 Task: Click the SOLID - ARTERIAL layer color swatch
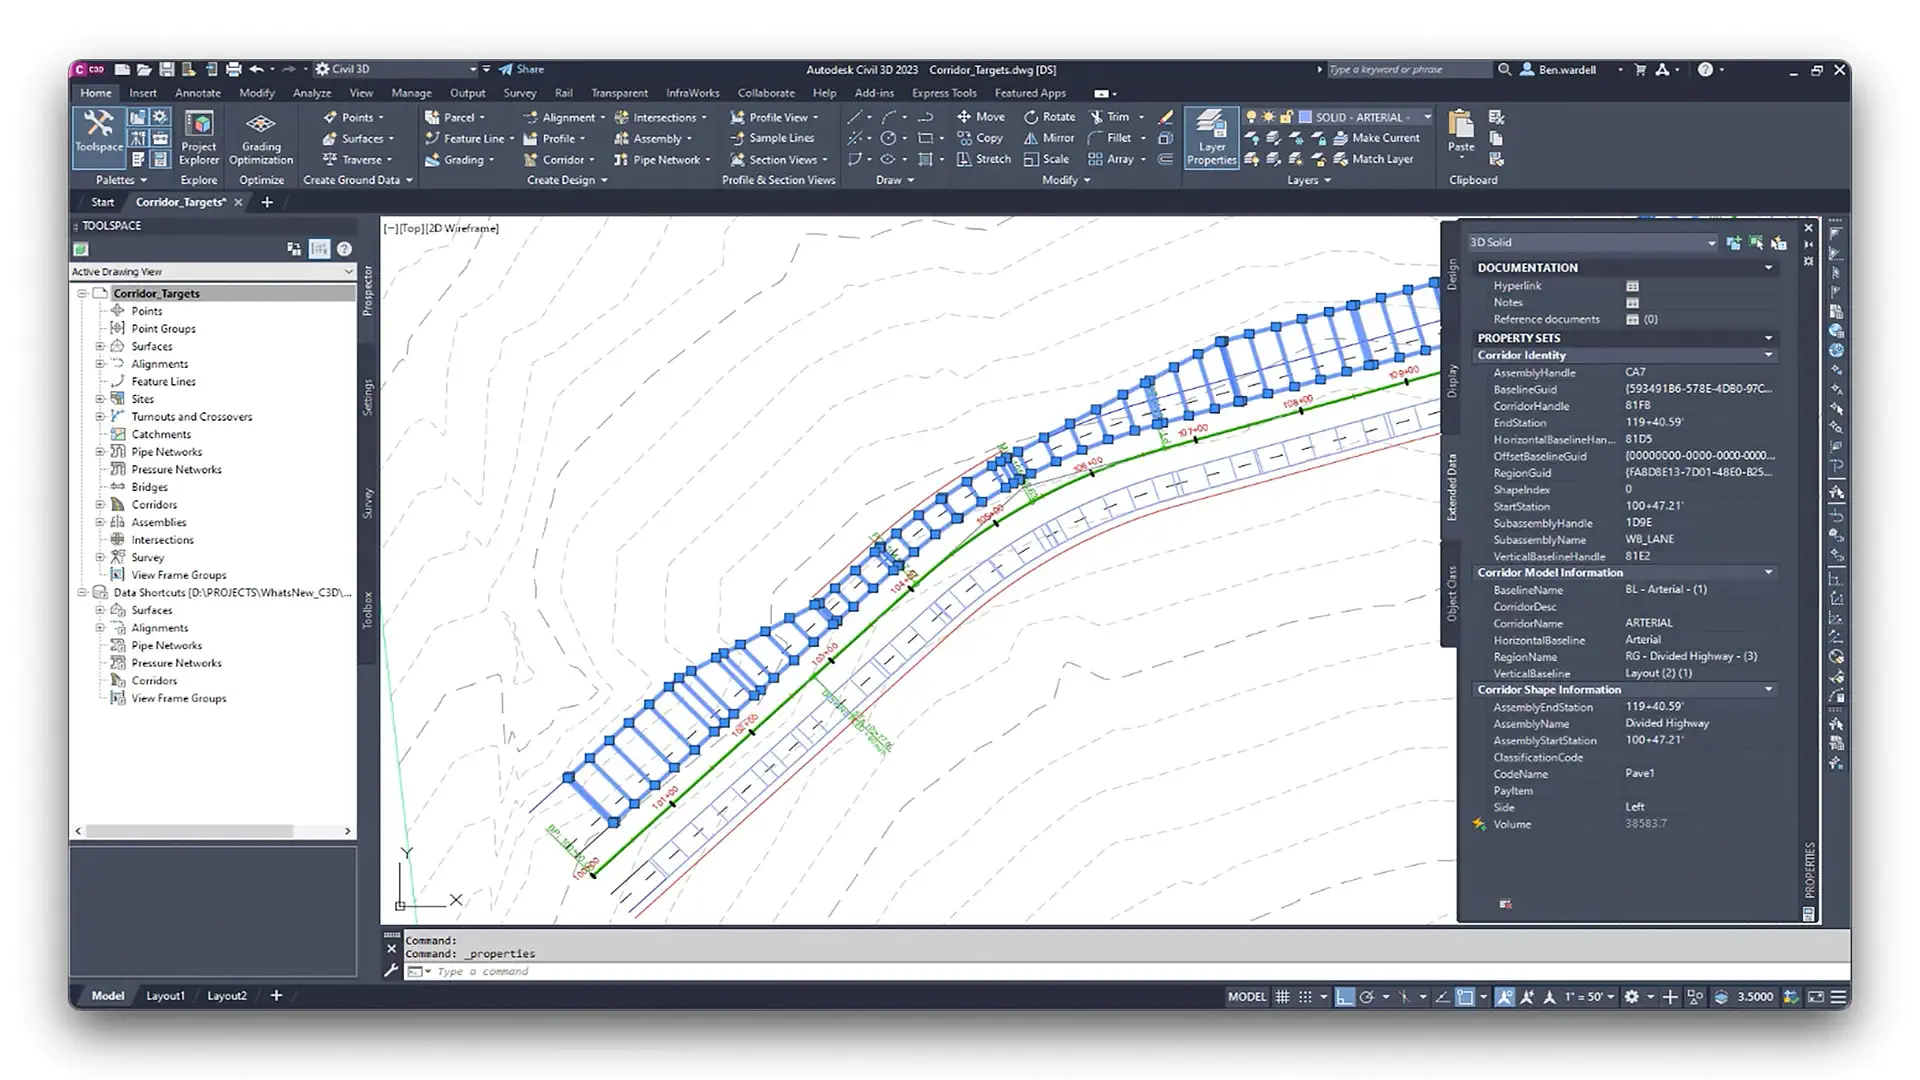coord(1305,117)
